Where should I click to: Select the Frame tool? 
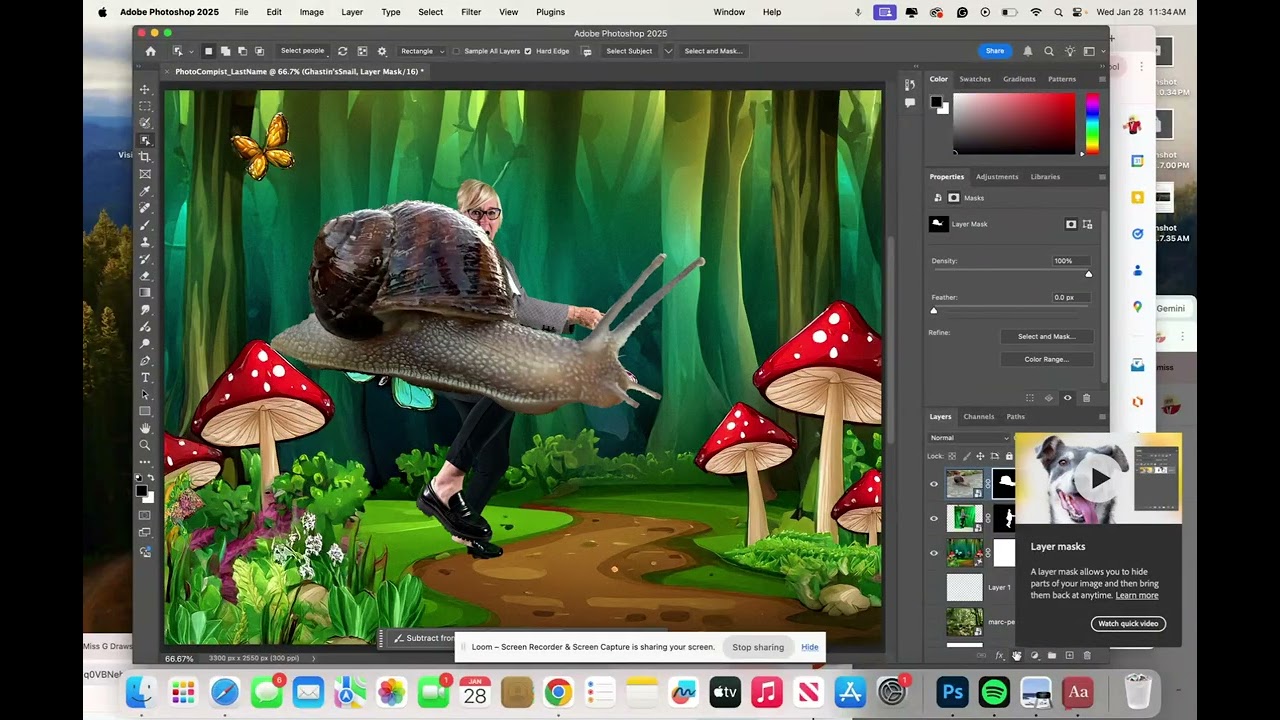pos(145,174)
